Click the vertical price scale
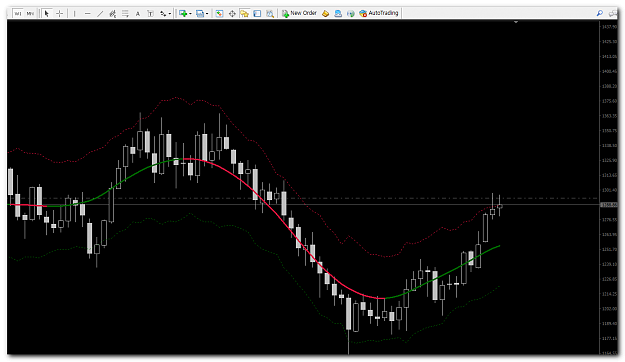625x362 pixels. coord(609,187)
